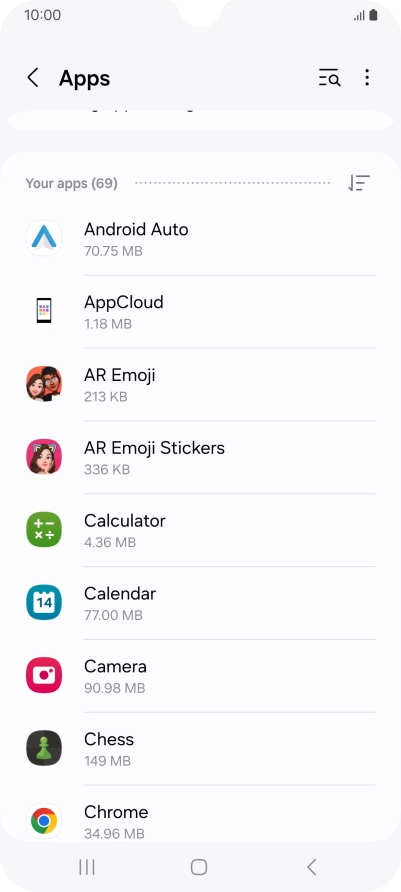Tap the red Camera icon
The height and width of the screenshot is (892, 401).
click(44, 675)
